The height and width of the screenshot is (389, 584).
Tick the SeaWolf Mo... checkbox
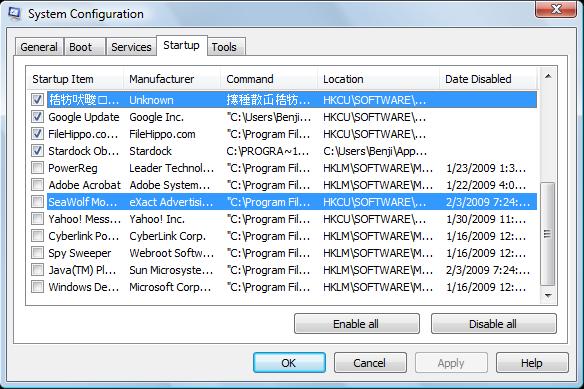point(37,202)
